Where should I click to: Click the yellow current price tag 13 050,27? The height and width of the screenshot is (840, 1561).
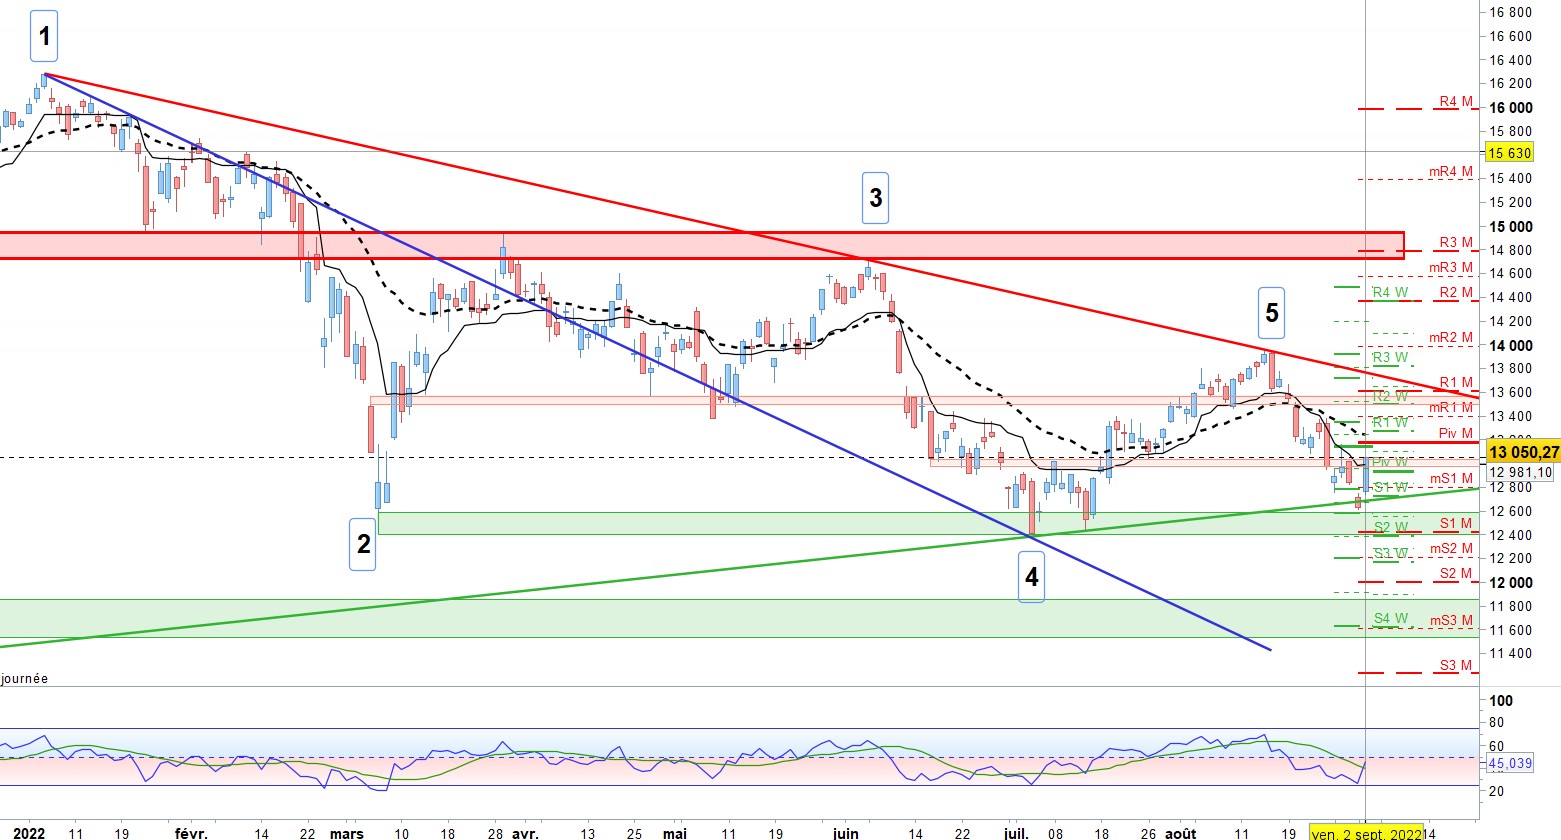coord(1523,453)
